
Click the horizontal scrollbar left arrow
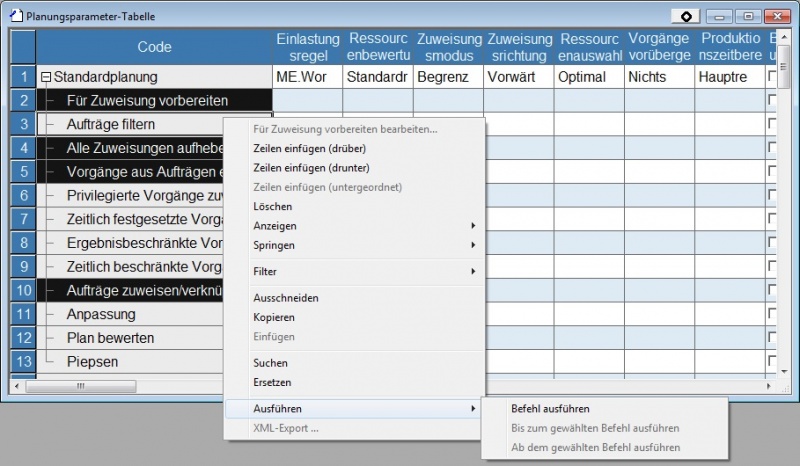(x=16, y=386)
